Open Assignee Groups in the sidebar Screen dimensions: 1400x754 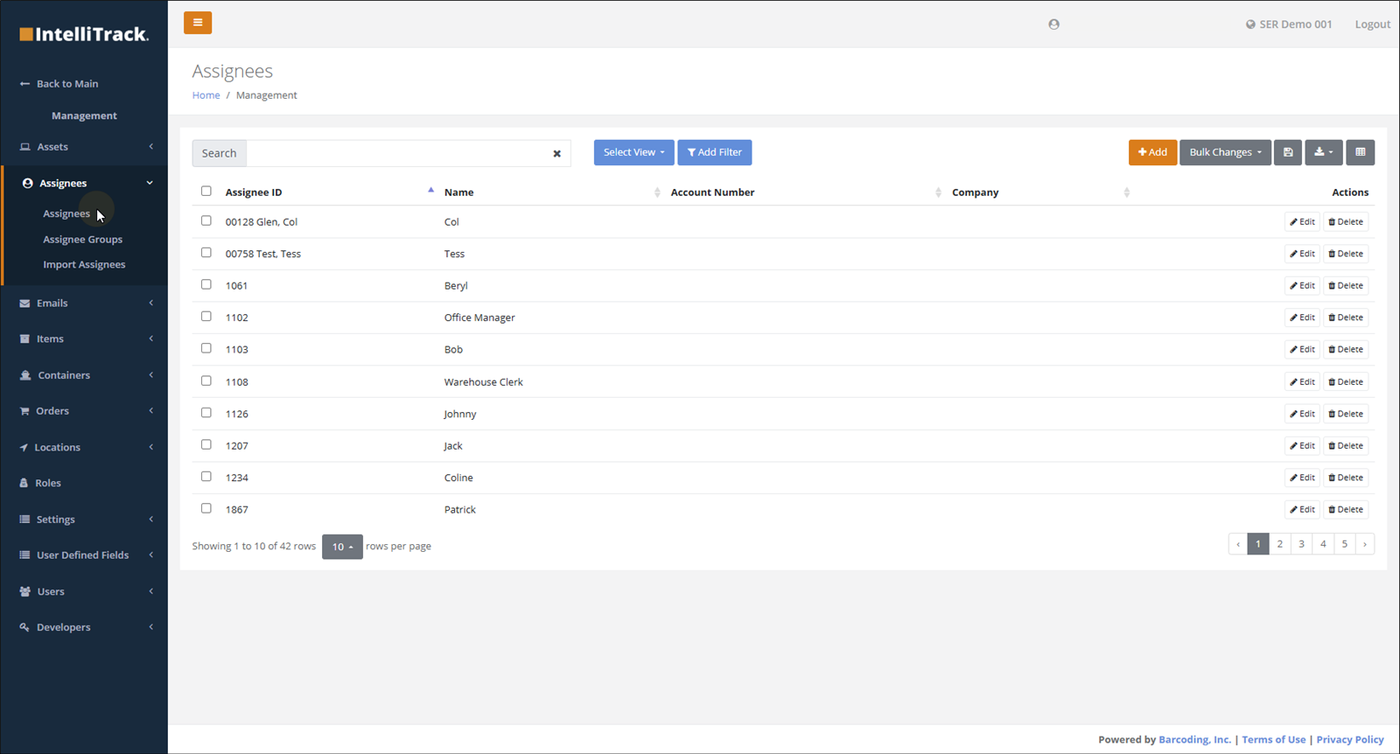tap(83, 239)
